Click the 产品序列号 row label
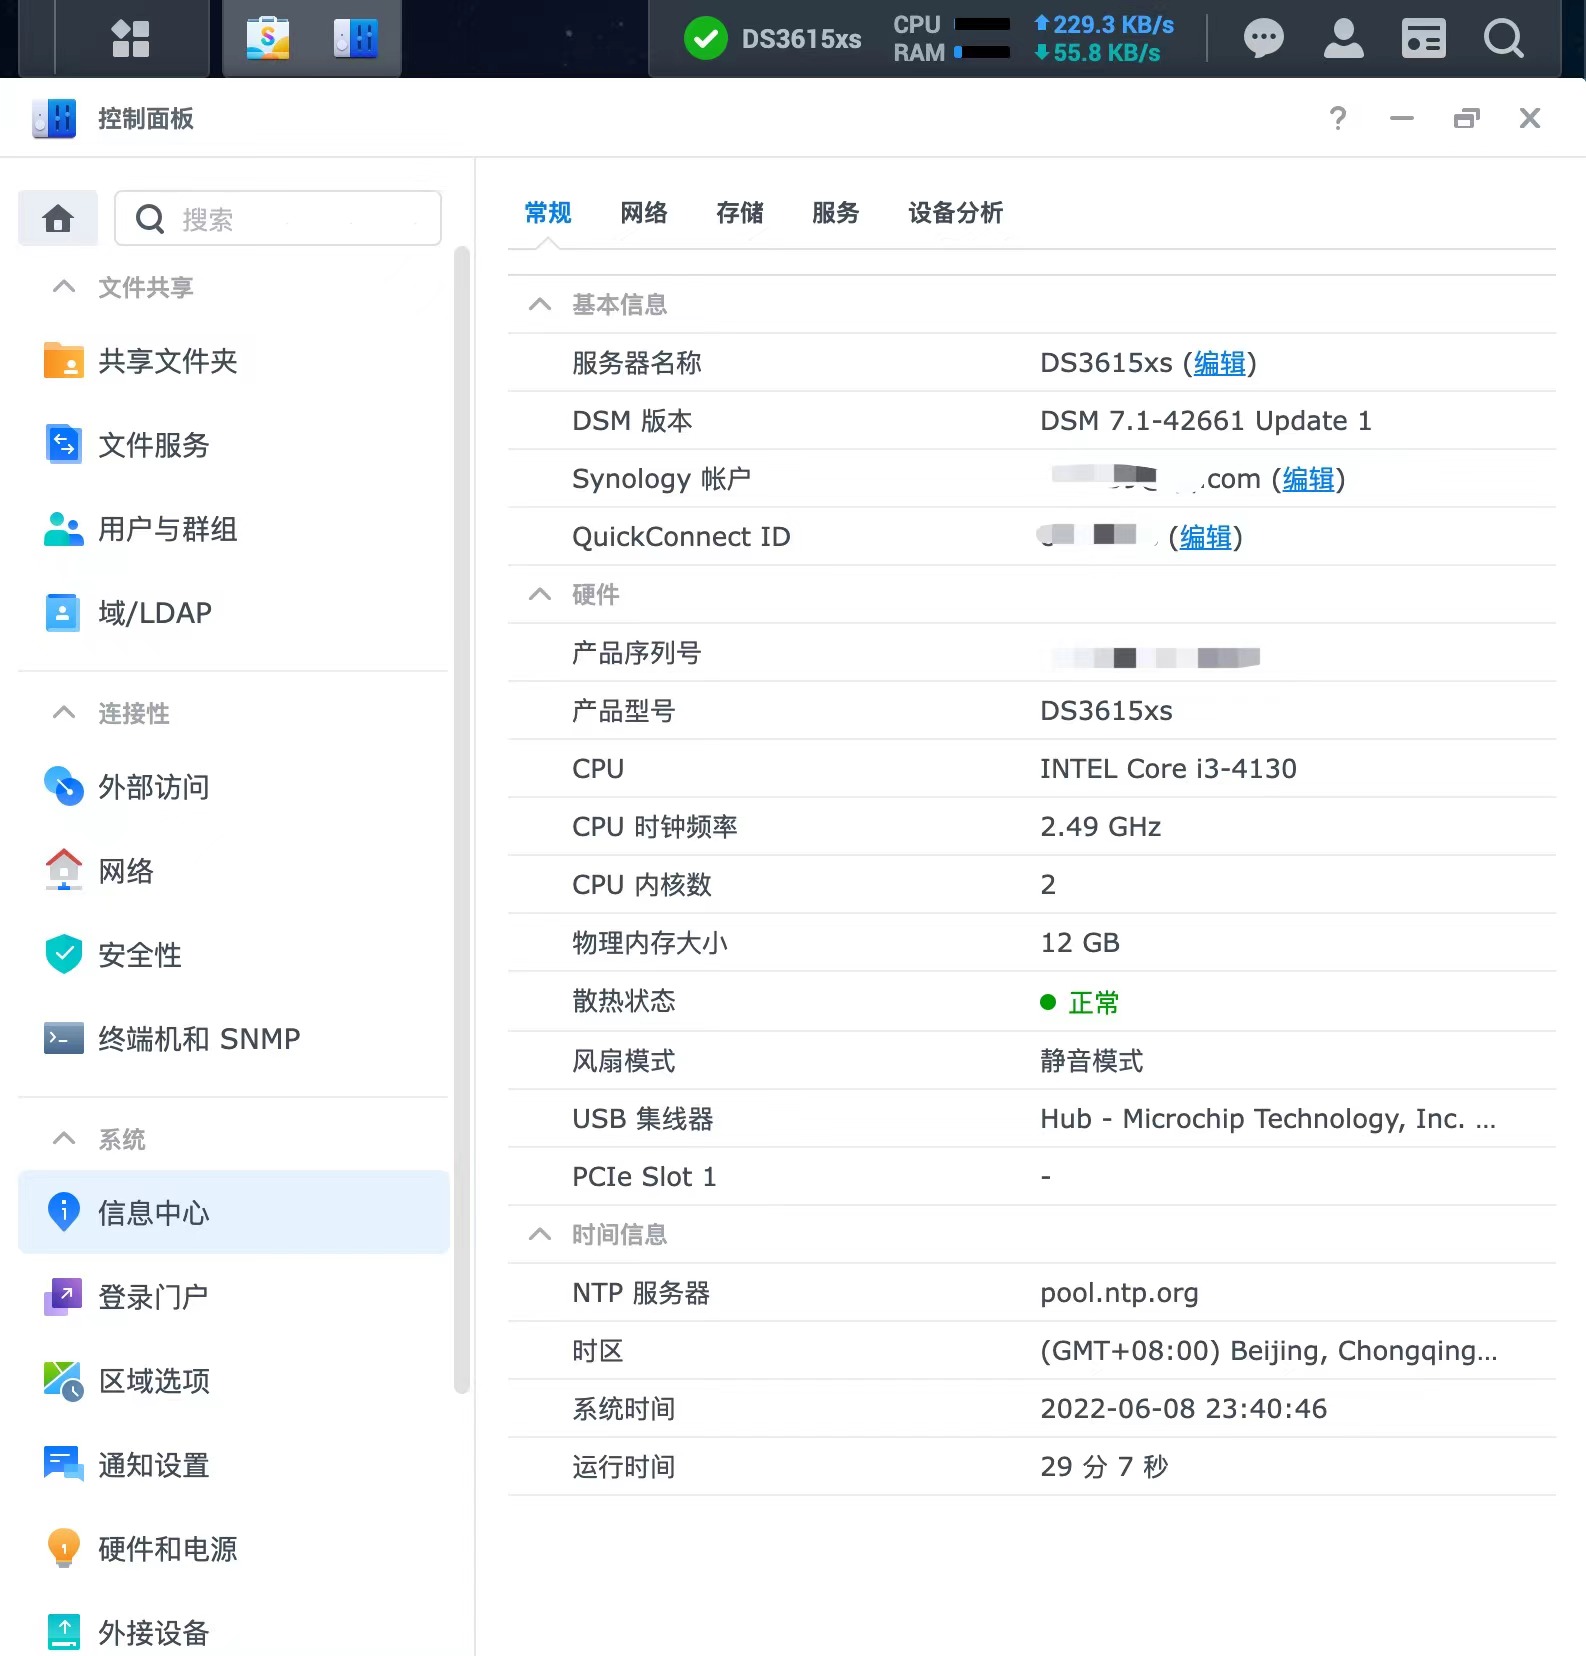Viewport: 1586px width, 1656px height. pos(637,653)
